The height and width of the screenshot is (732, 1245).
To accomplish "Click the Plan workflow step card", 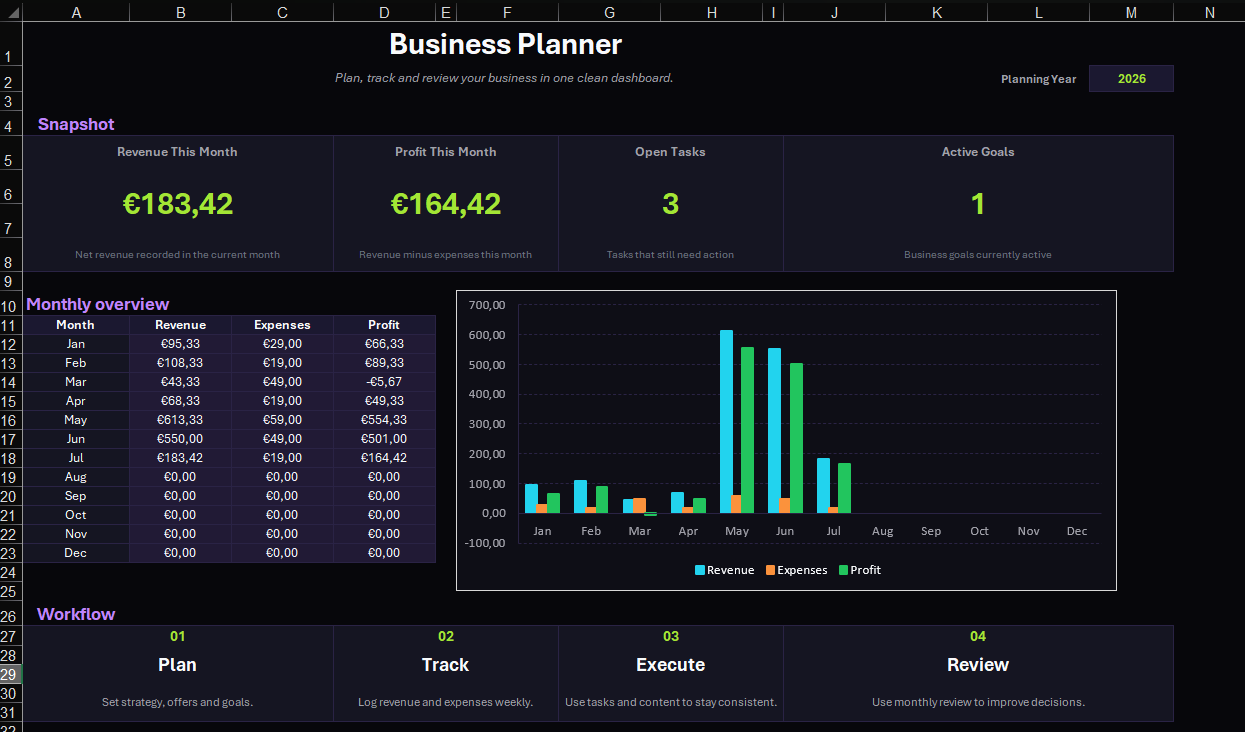I will point(178,673).
